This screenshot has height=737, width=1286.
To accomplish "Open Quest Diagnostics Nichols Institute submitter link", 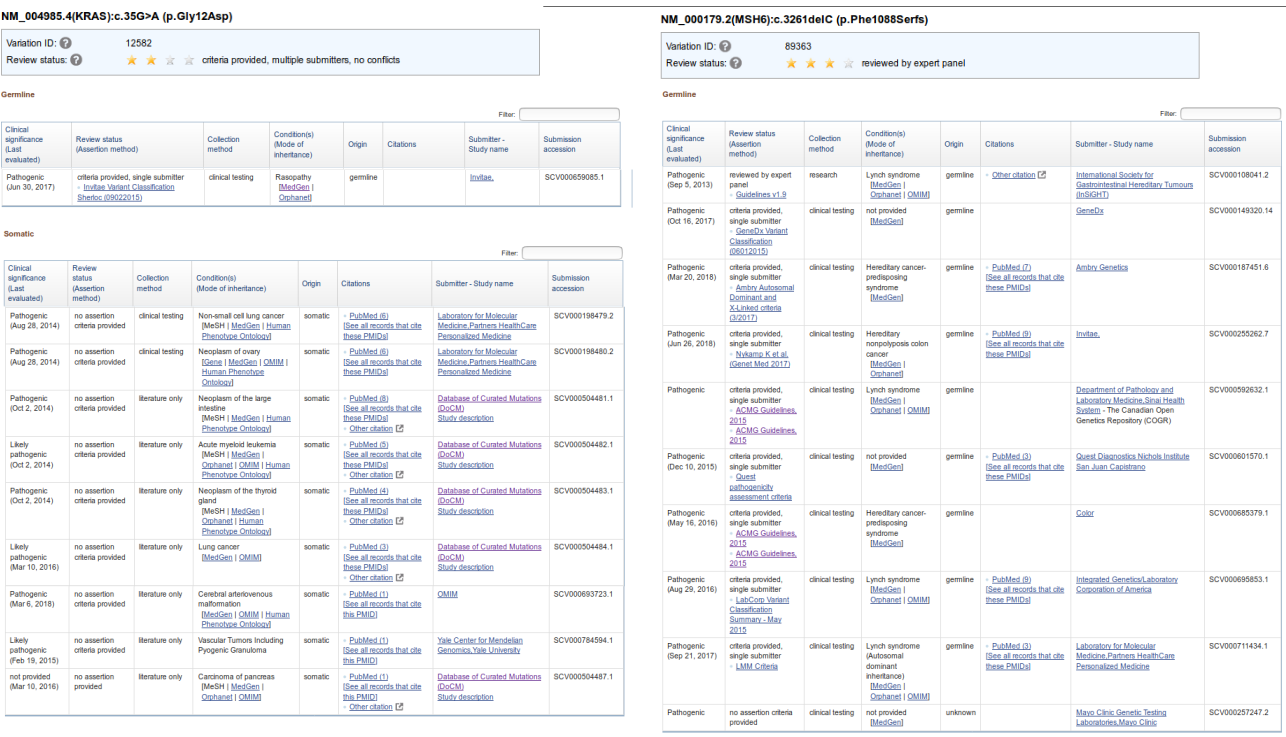I will 1132,456.
